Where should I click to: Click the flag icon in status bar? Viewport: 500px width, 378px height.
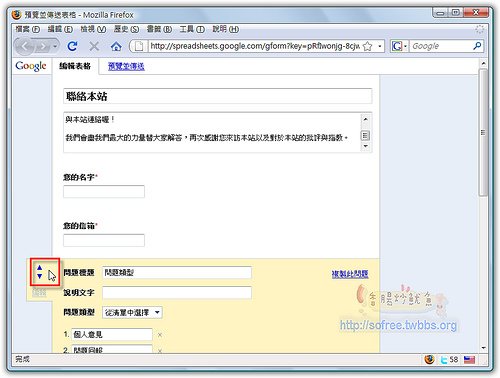click(469, 360)
